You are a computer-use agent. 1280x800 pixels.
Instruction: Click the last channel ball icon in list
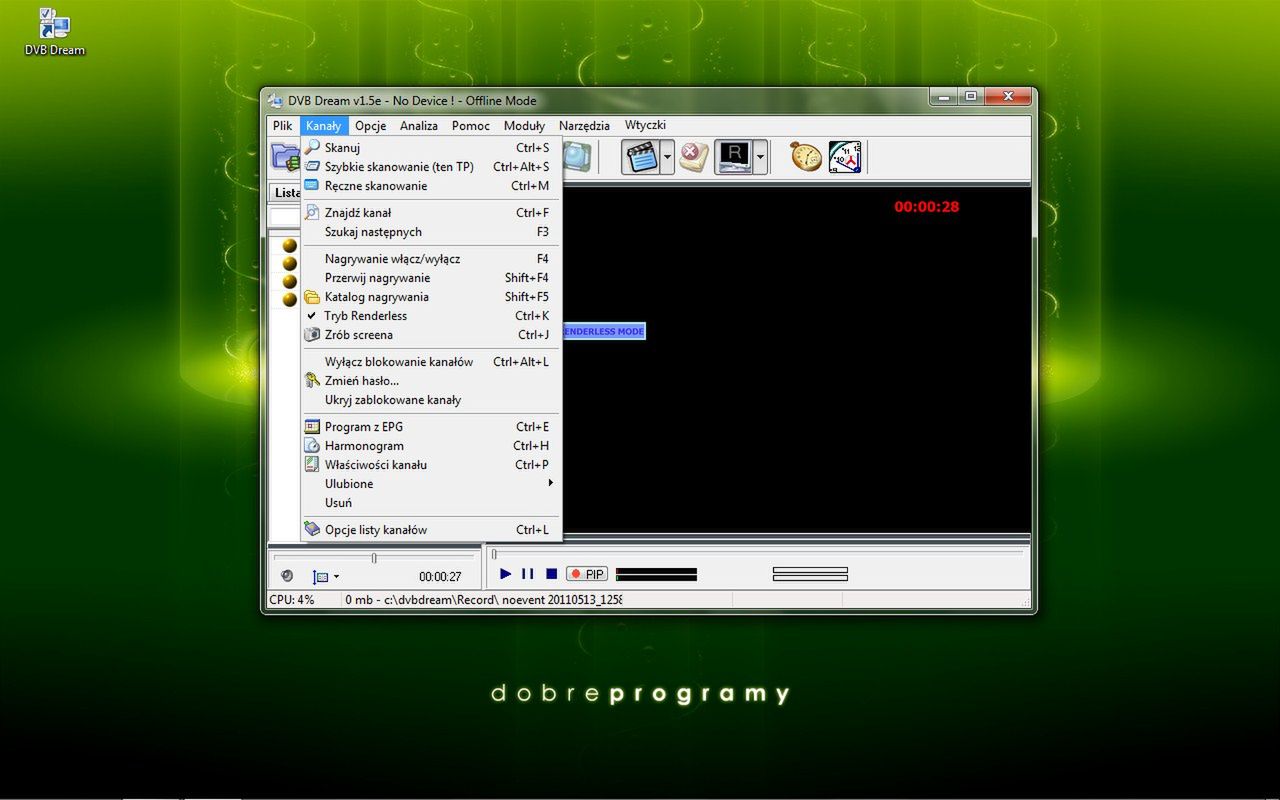pos(290,299)
